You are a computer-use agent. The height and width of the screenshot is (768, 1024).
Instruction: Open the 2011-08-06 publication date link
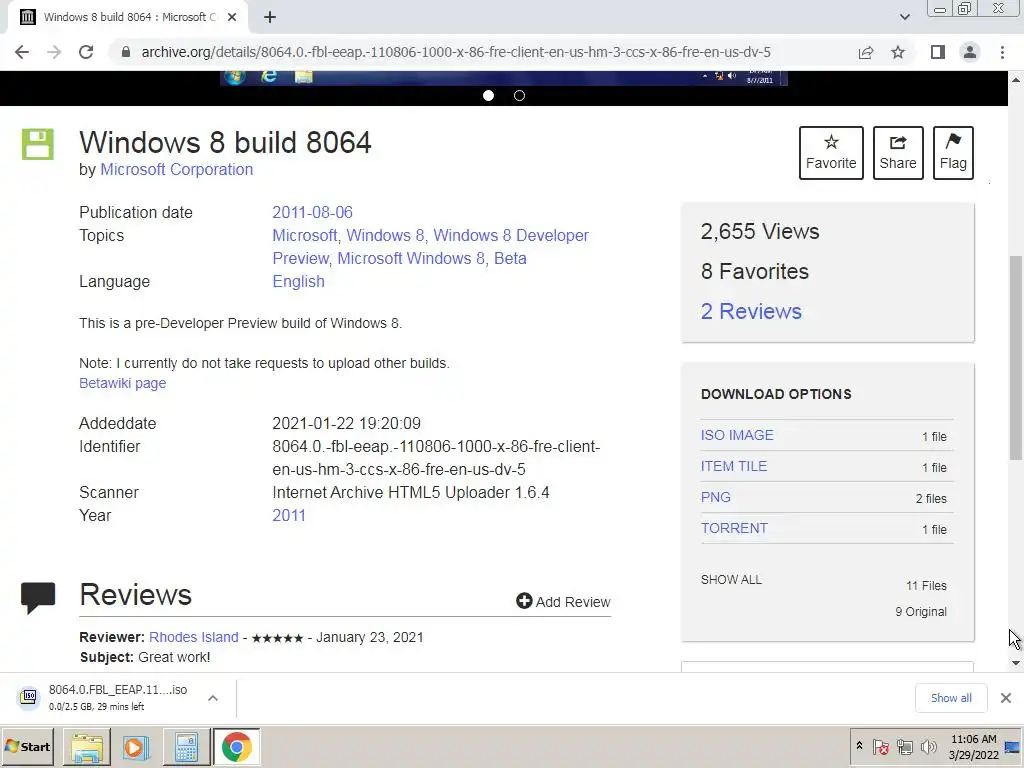tap(312, 213)
